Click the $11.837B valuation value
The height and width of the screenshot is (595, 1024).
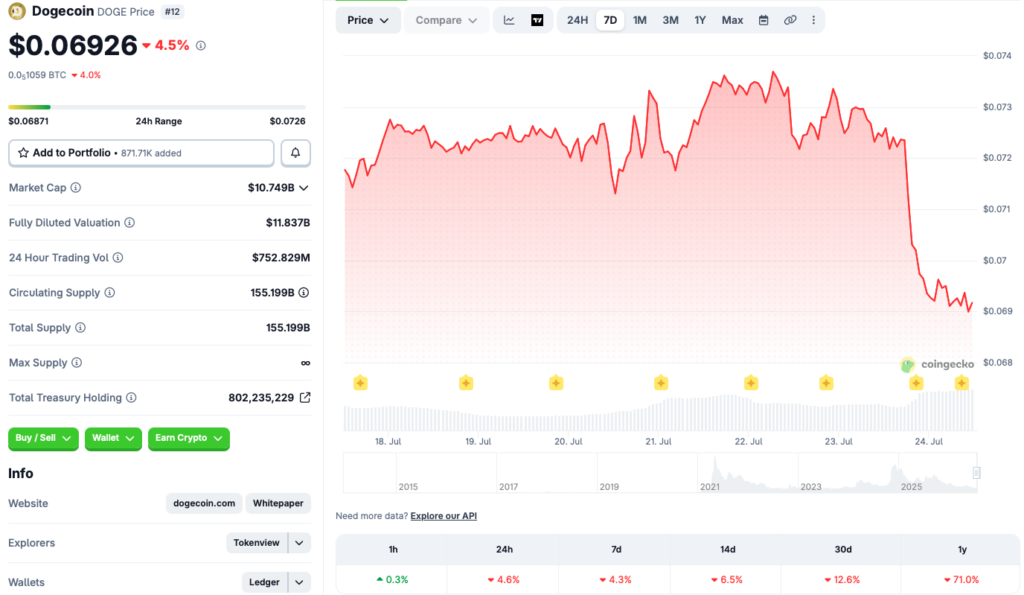click(x=287, y=223)
